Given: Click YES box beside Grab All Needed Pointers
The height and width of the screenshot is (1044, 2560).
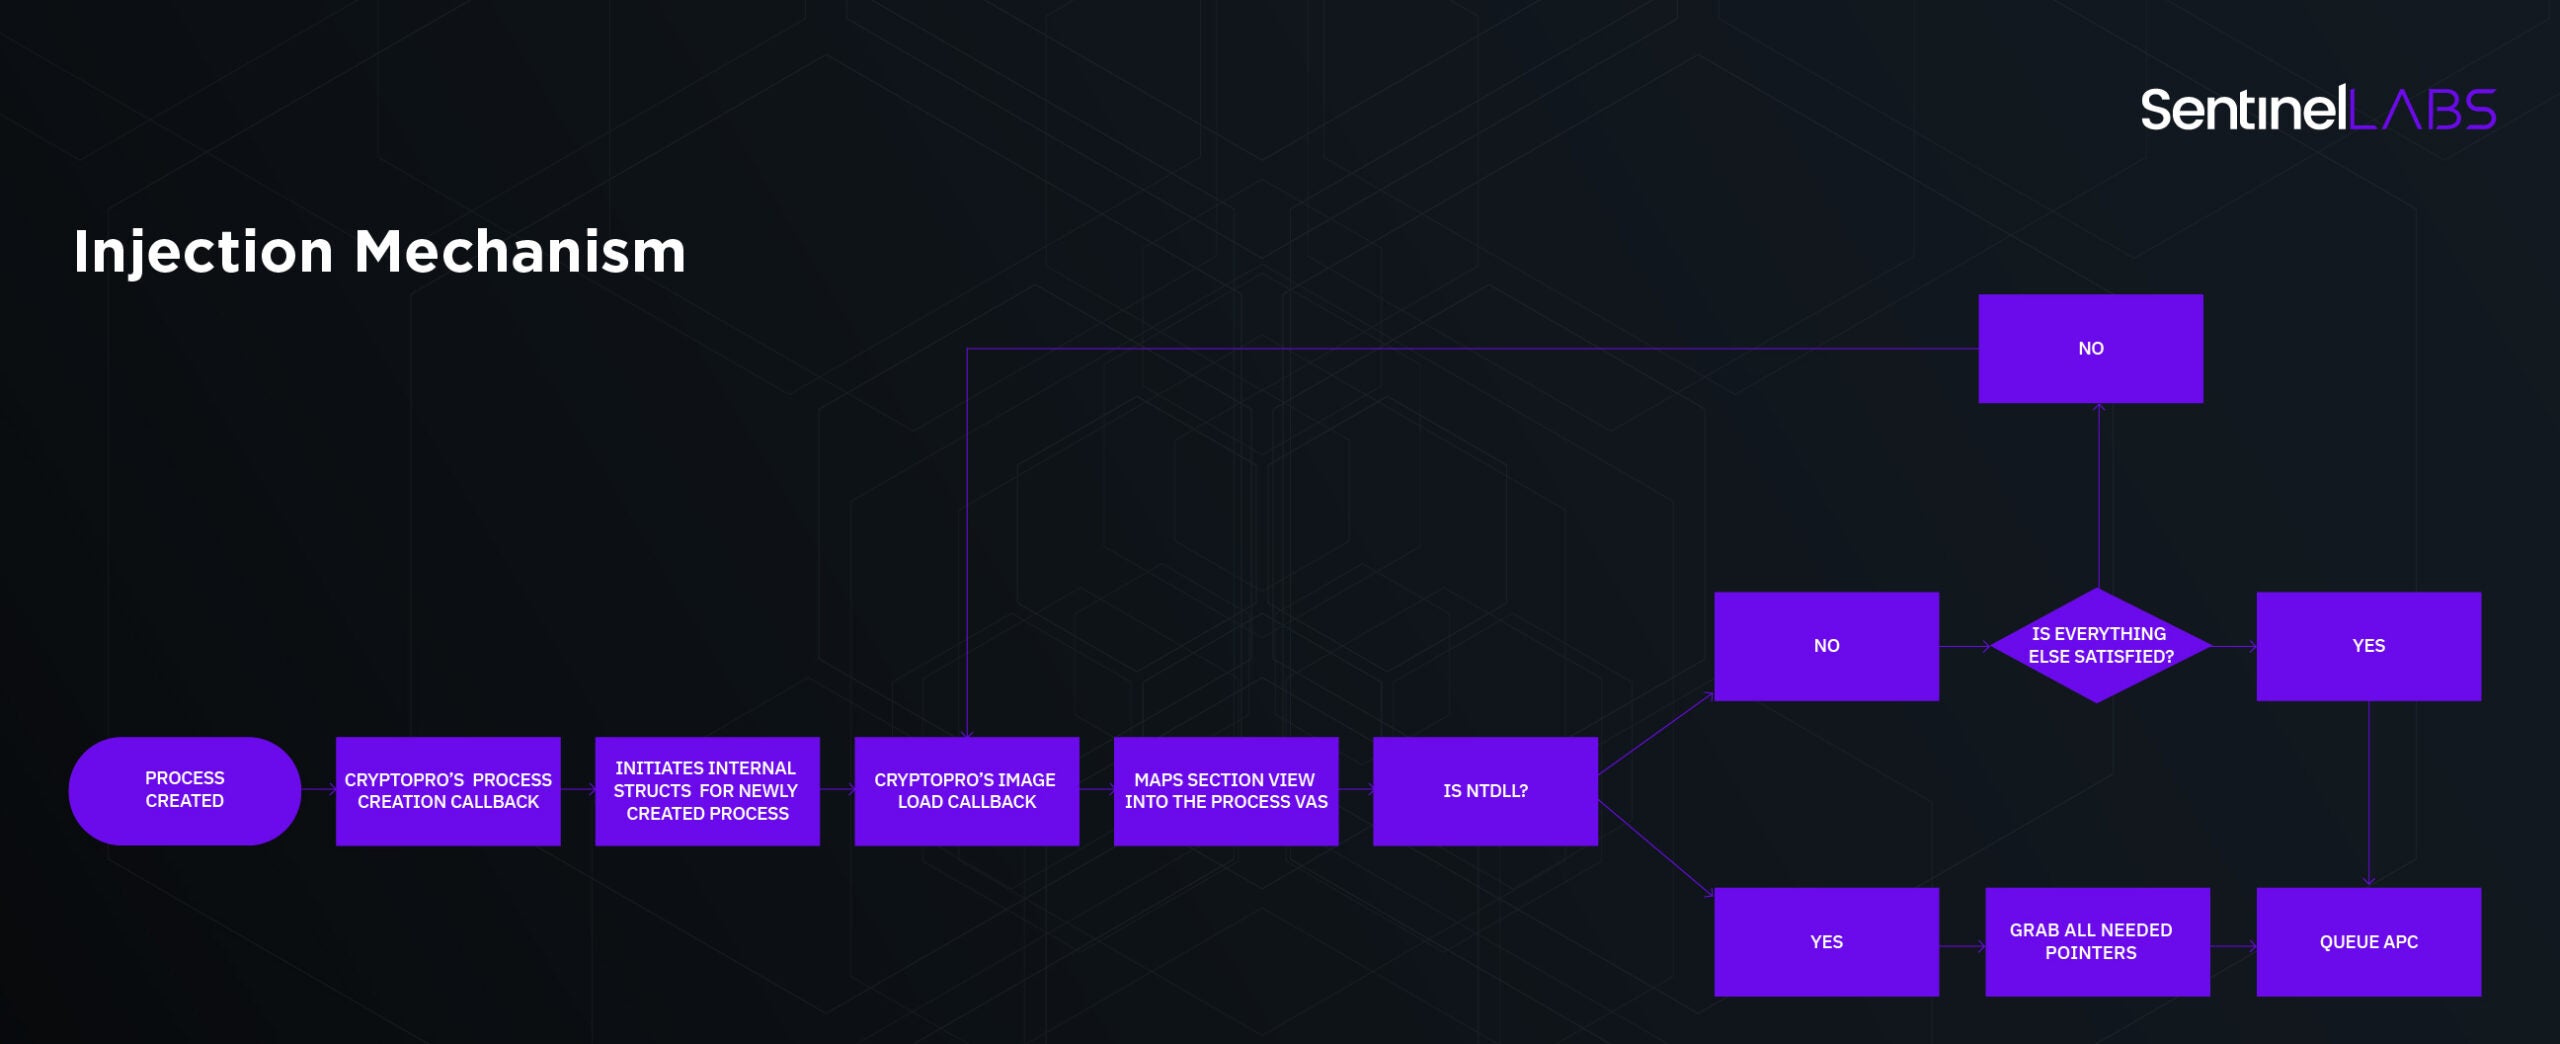Looking at the screenshot, I should (1826, 942).
